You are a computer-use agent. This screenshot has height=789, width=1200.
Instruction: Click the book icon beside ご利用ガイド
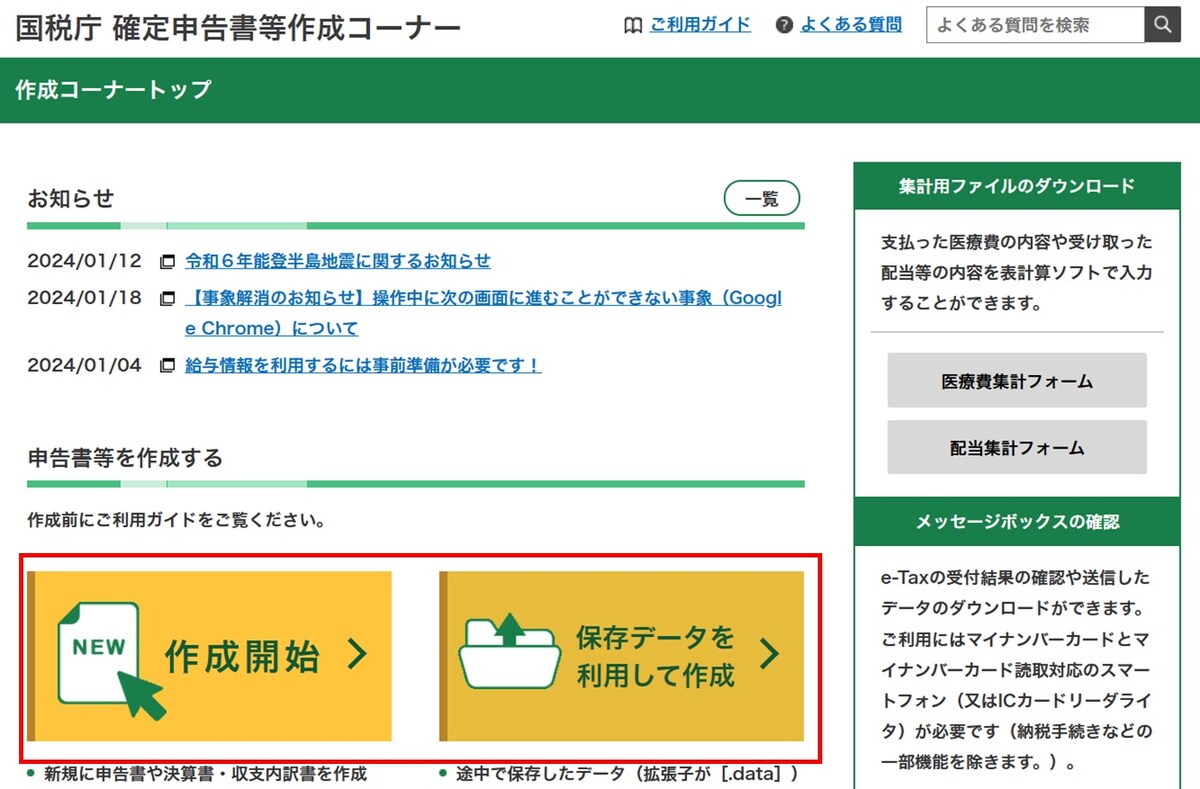633,25
